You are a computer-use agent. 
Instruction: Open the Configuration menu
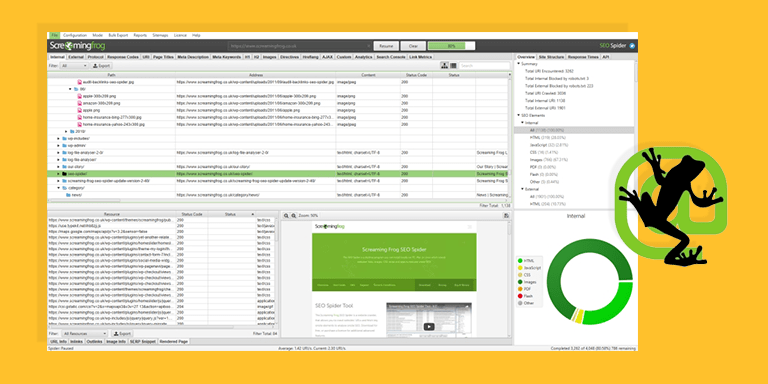pyautogui.click(x=74, y=35)
